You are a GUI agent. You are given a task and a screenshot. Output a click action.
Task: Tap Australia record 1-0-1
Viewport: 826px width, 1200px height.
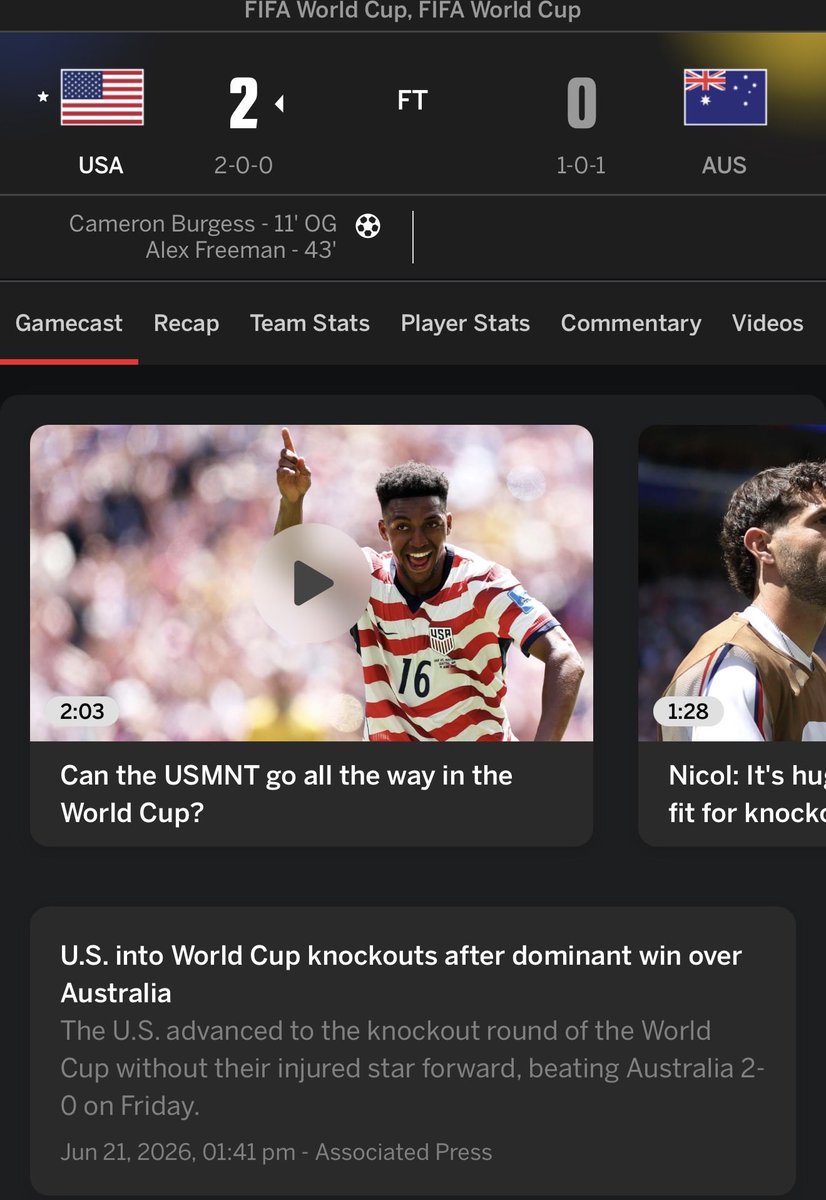tap(581, 165)
